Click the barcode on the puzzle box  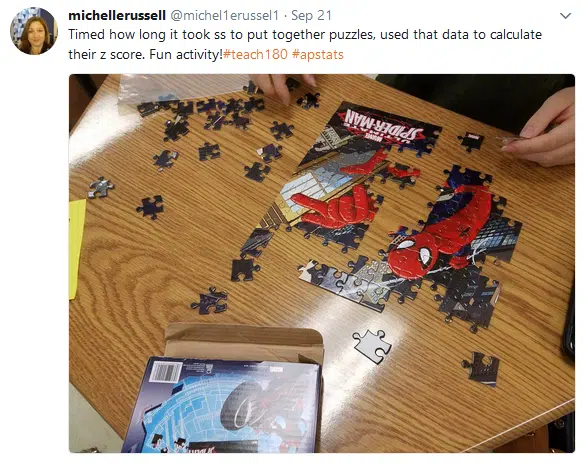[x=165, y=371]
